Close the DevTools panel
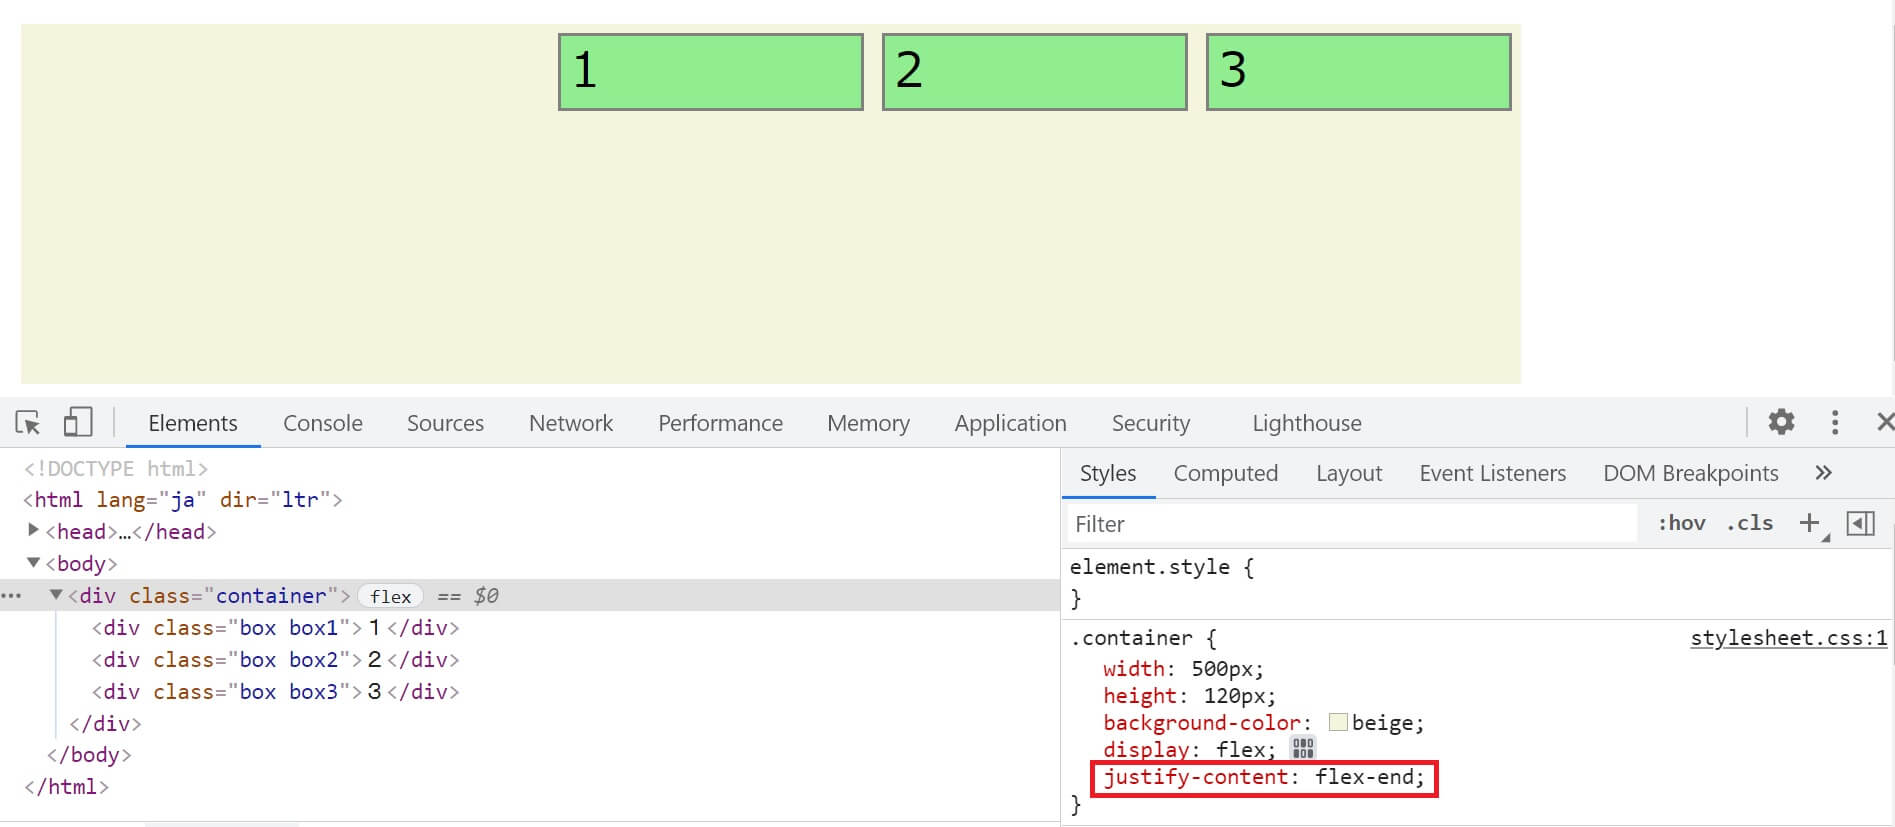The height and width of the screenshot is (827, 1895). coord(1884,422)
